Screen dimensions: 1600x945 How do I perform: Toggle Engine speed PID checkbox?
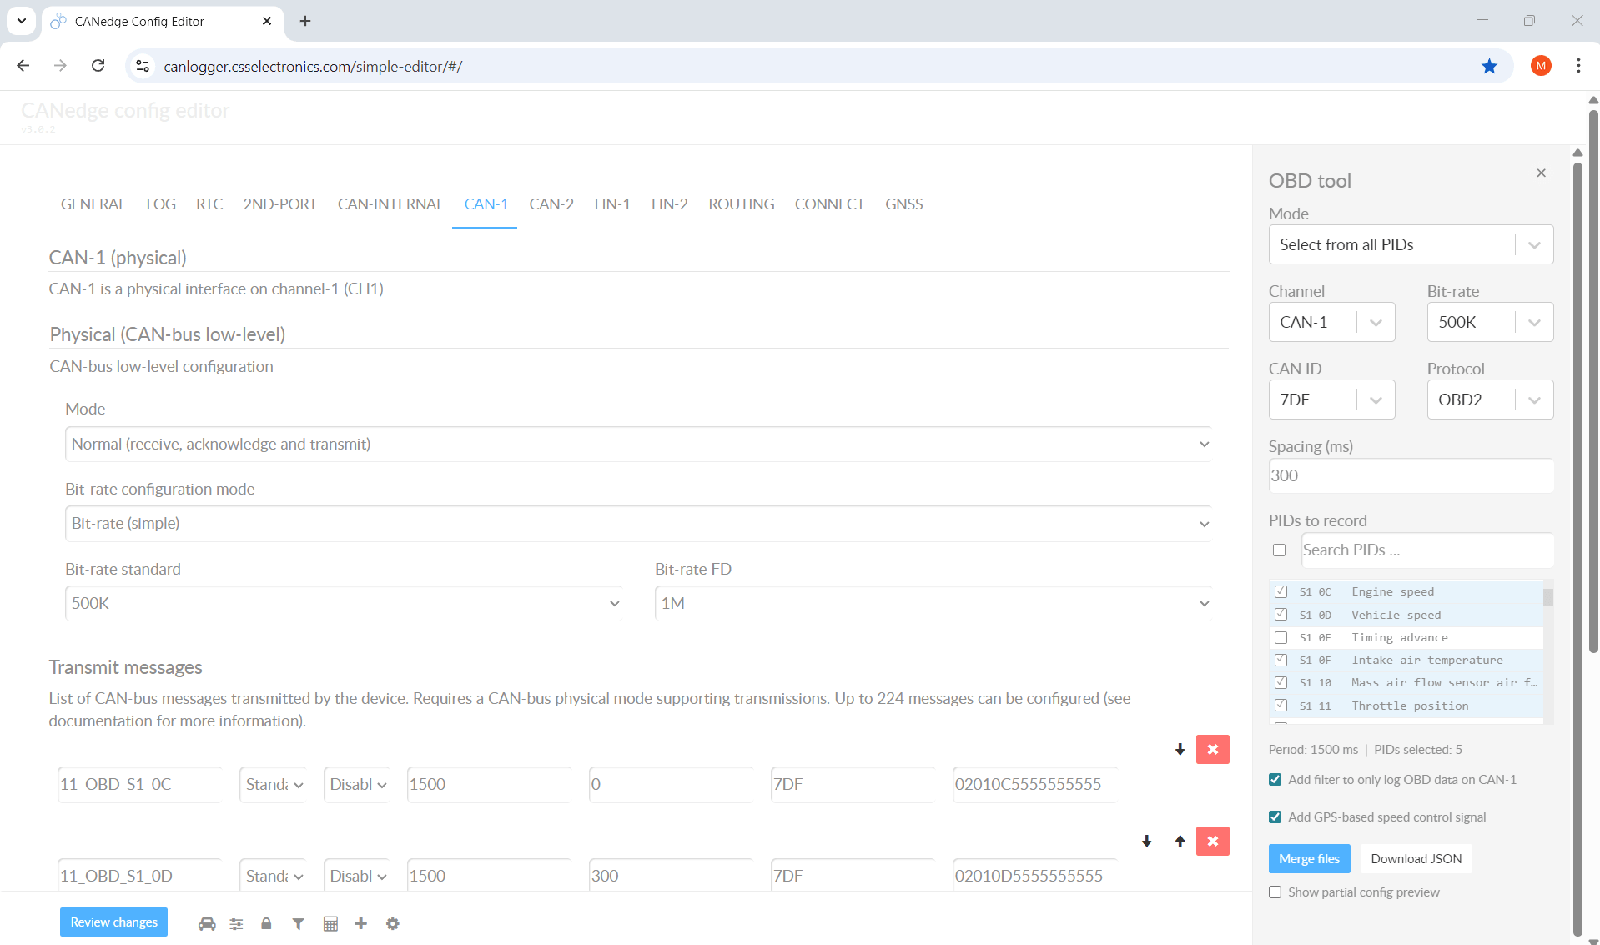pos(1281,592)
